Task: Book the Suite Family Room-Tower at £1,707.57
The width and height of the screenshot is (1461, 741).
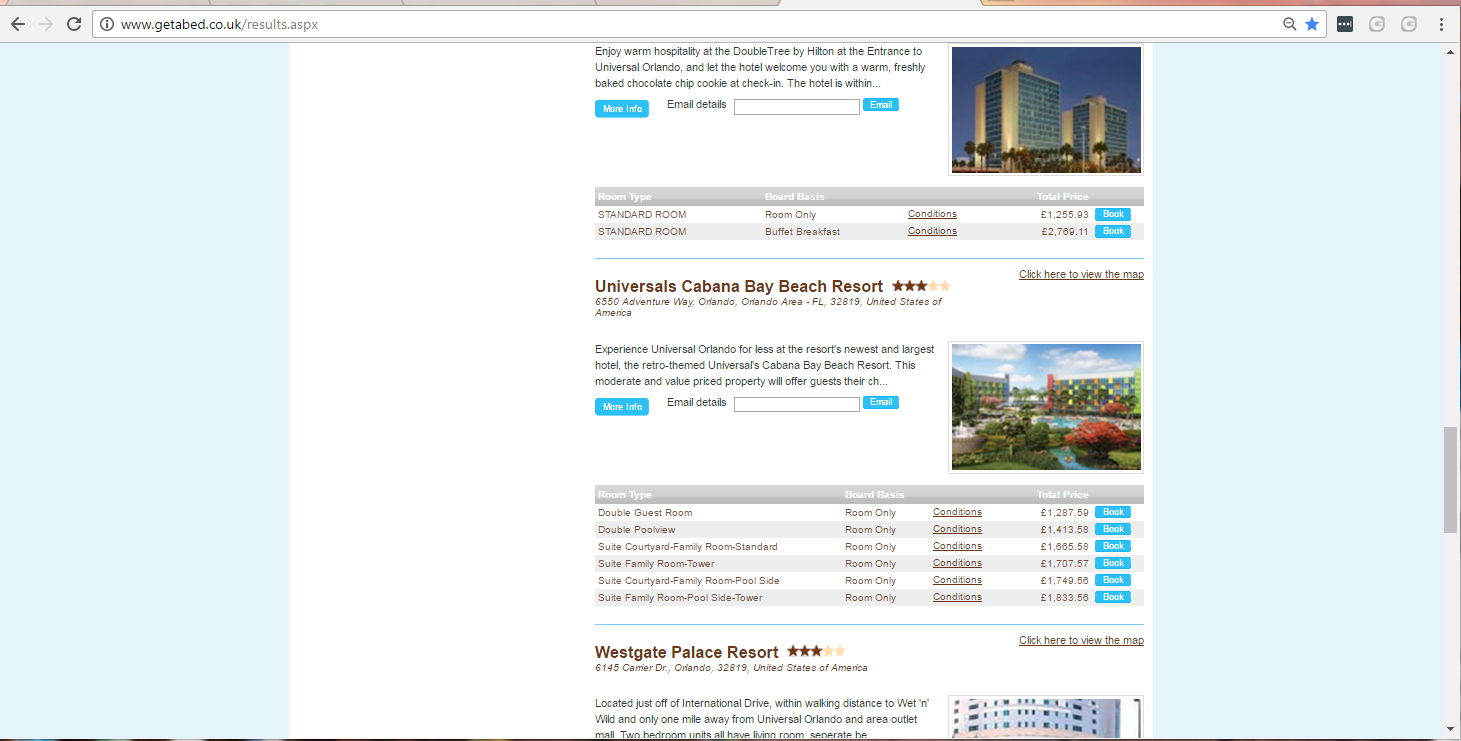Action: (x=1113, y=563)
